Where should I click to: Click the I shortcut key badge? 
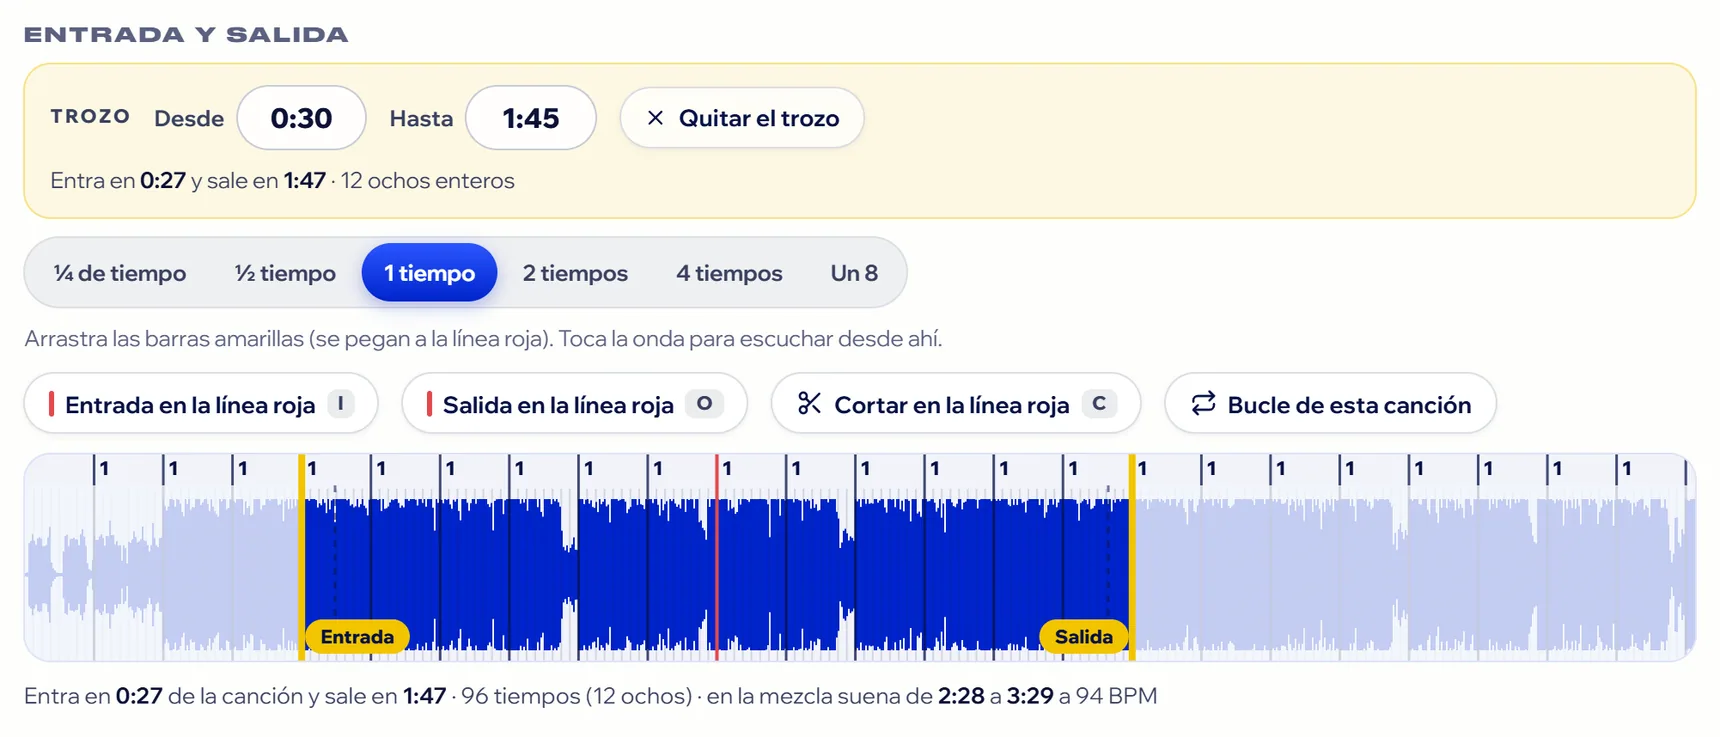(x=341, y=403)
